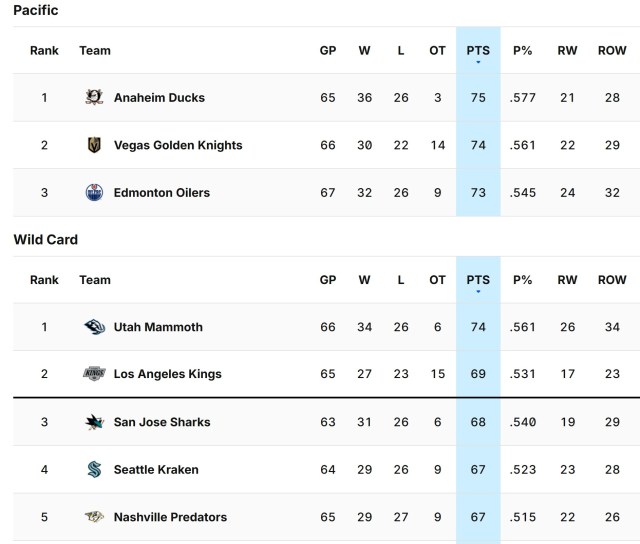Sort Pacific table by Rank header
This screenshot has height=544, width=640.
44,50
